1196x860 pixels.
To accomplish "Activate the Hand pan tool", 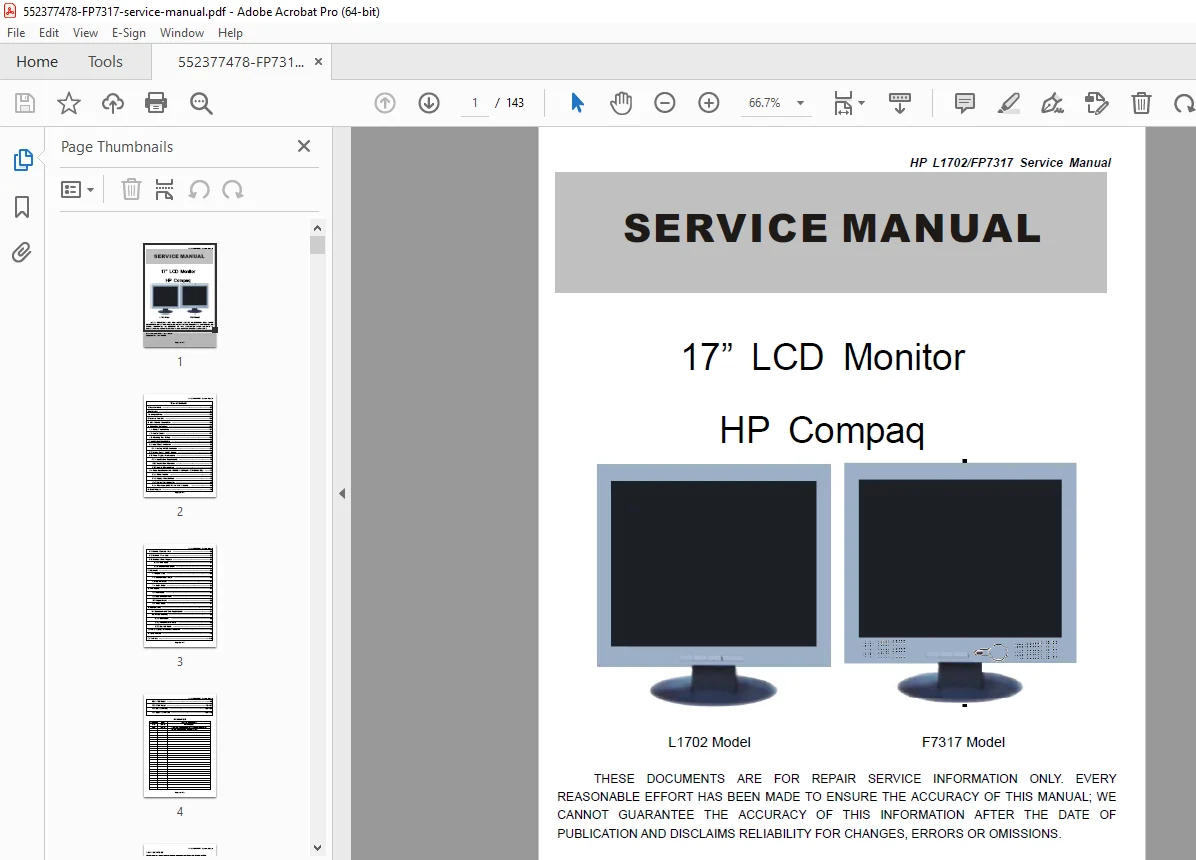I will pos(621,102).
